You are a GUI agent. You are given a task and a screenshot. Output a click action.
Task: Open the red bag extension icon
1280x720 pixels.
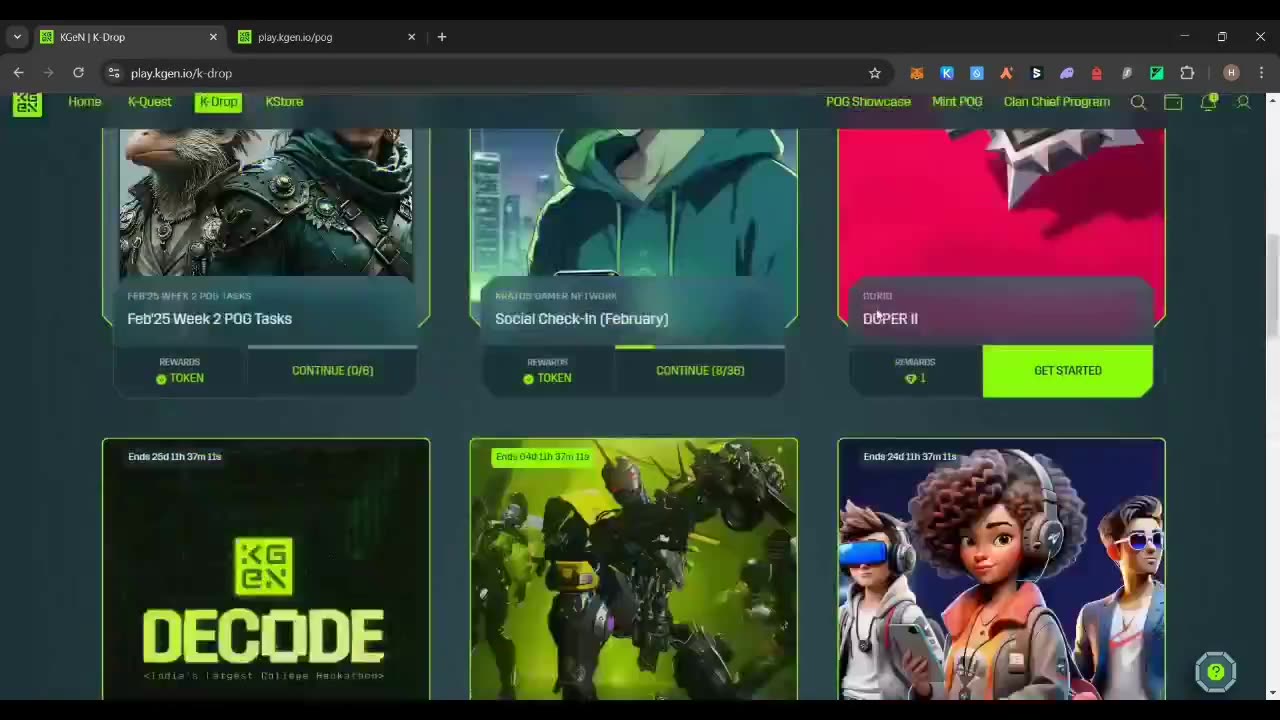point(1097,73)
